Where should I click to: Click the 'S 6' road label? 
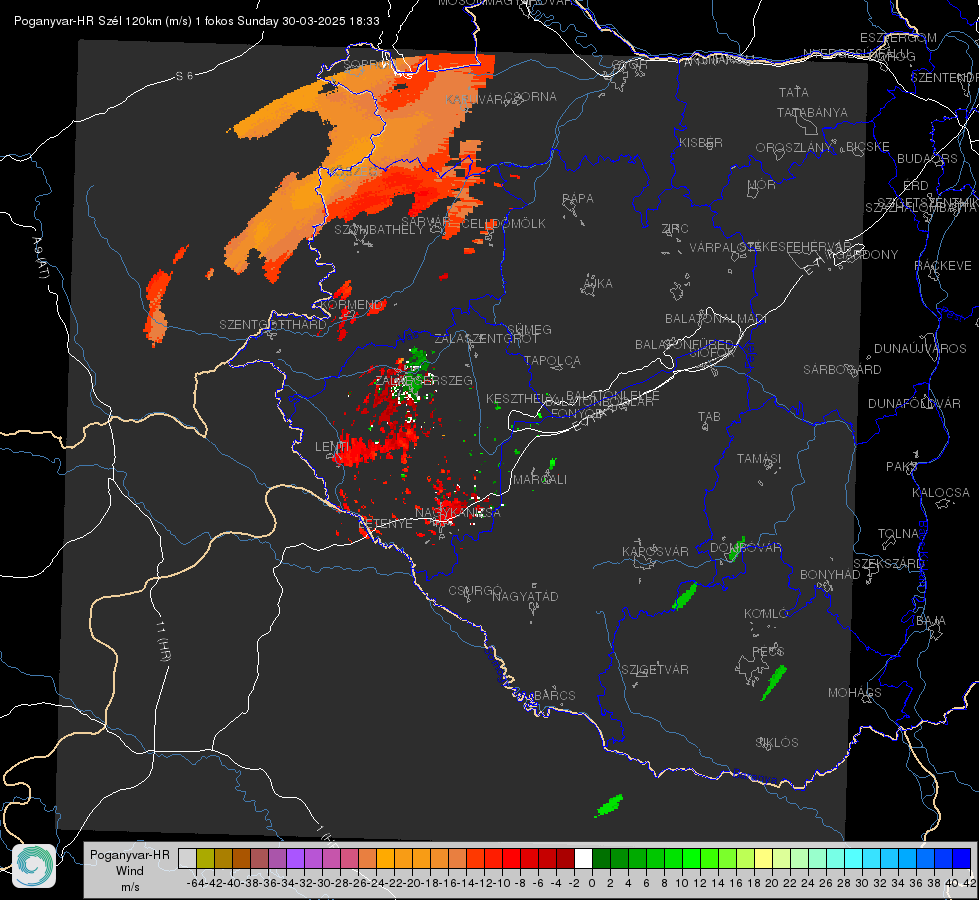click(184, 76)
